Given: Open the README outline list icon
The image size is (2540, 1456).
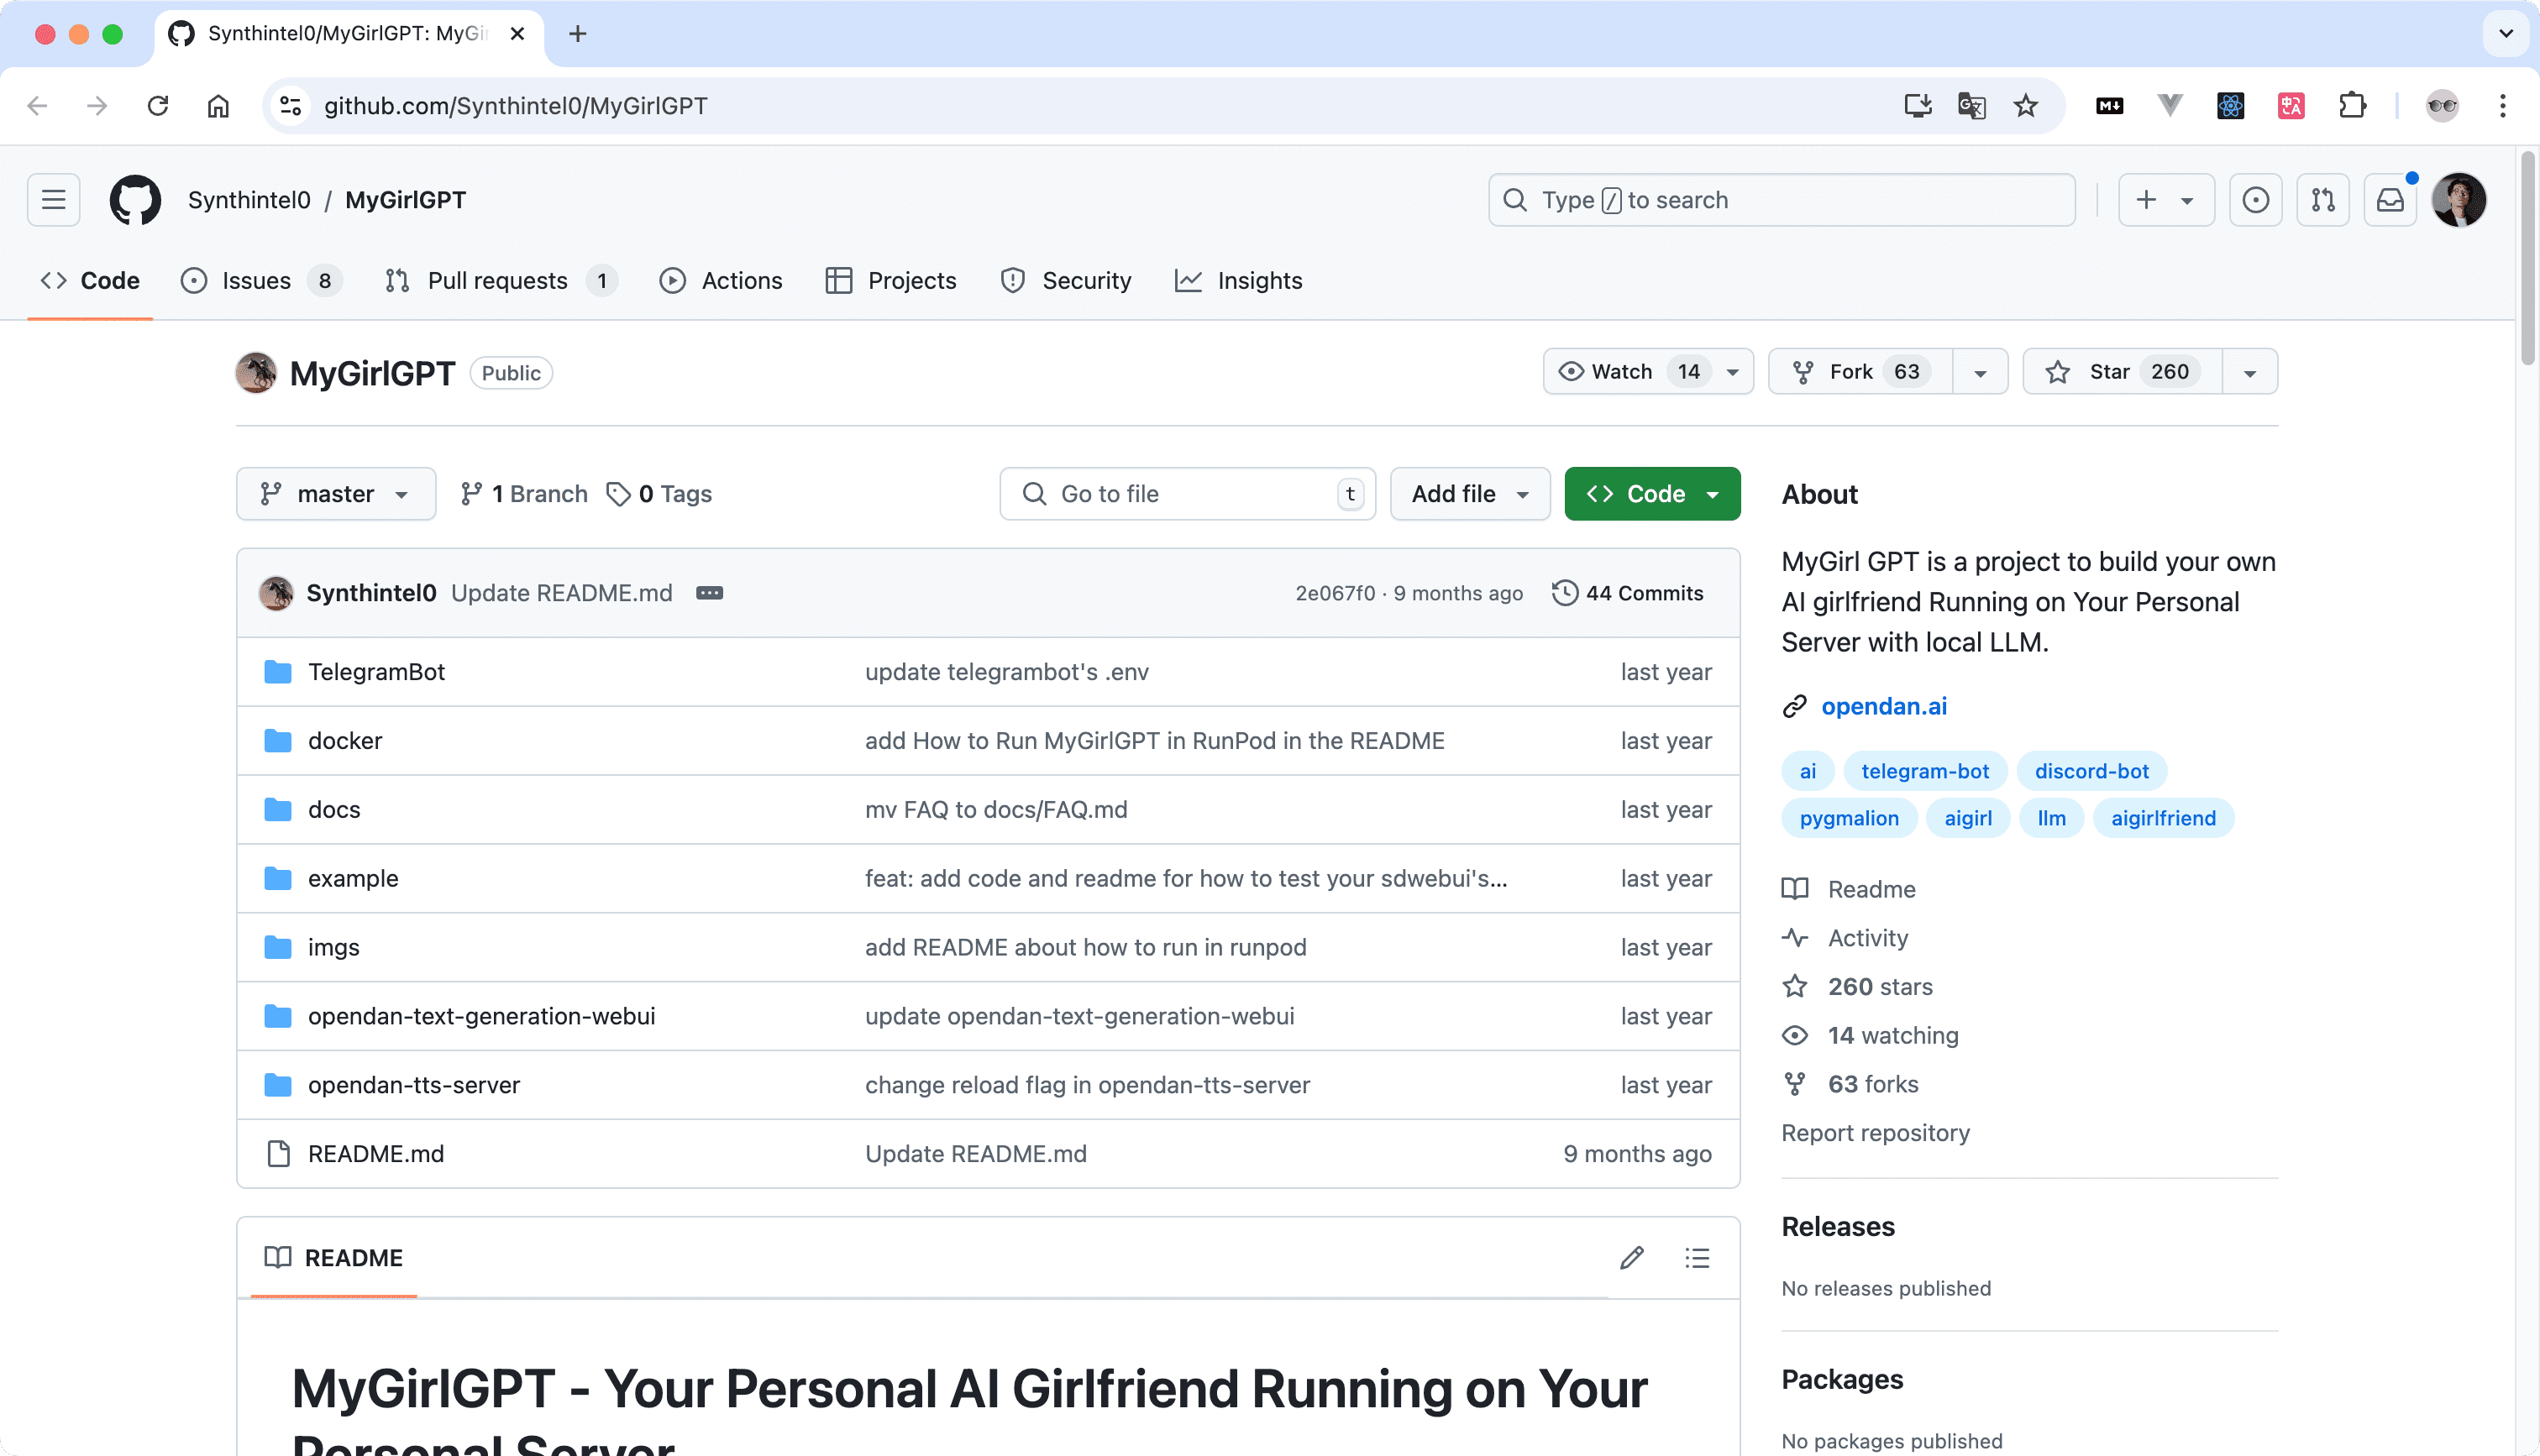Looking at the screenshot, I should 1697,1257.
